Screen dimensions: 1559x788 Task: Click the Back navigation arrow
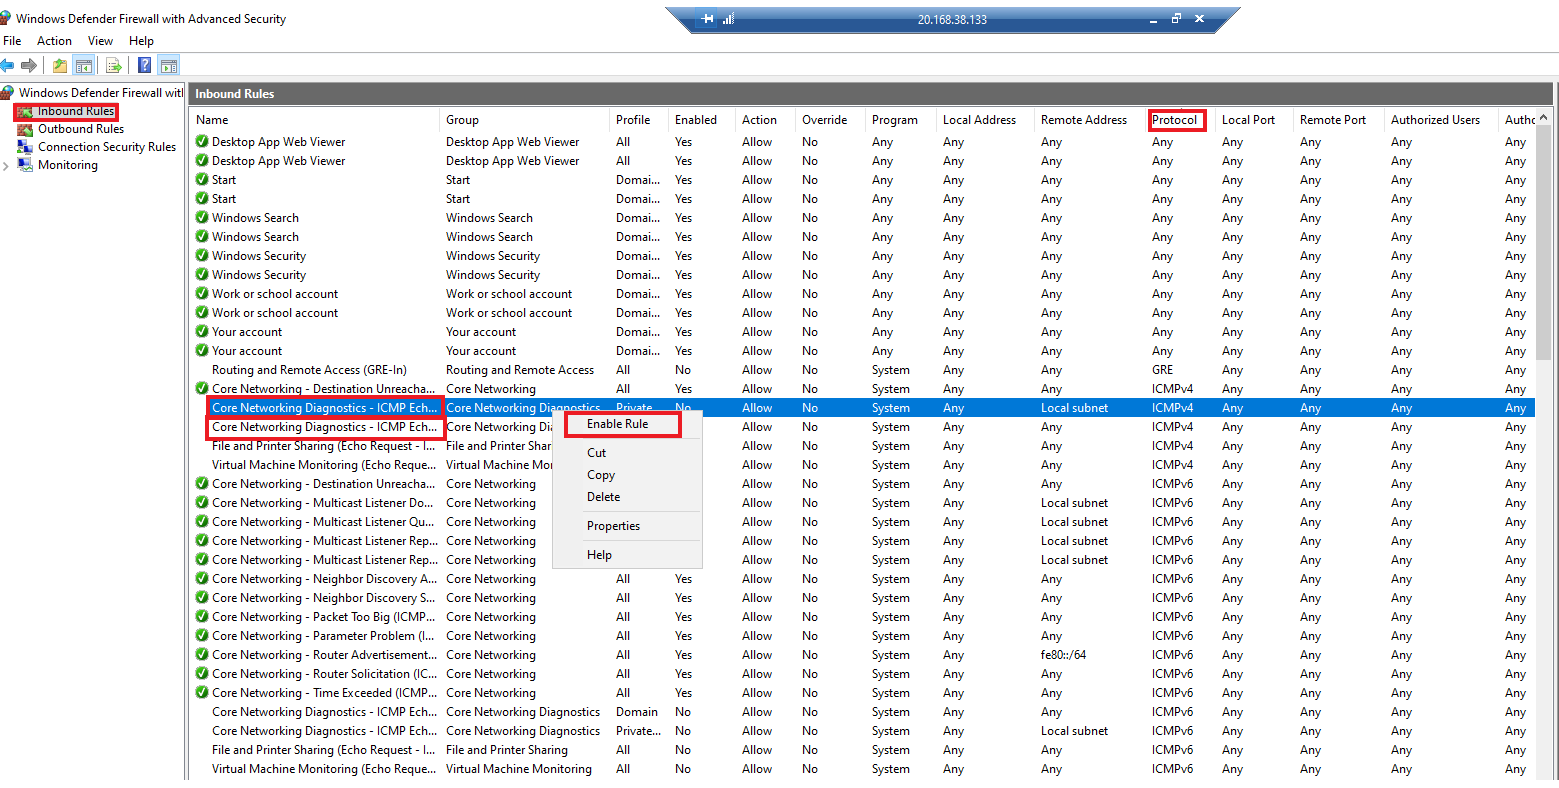[7, 66]
